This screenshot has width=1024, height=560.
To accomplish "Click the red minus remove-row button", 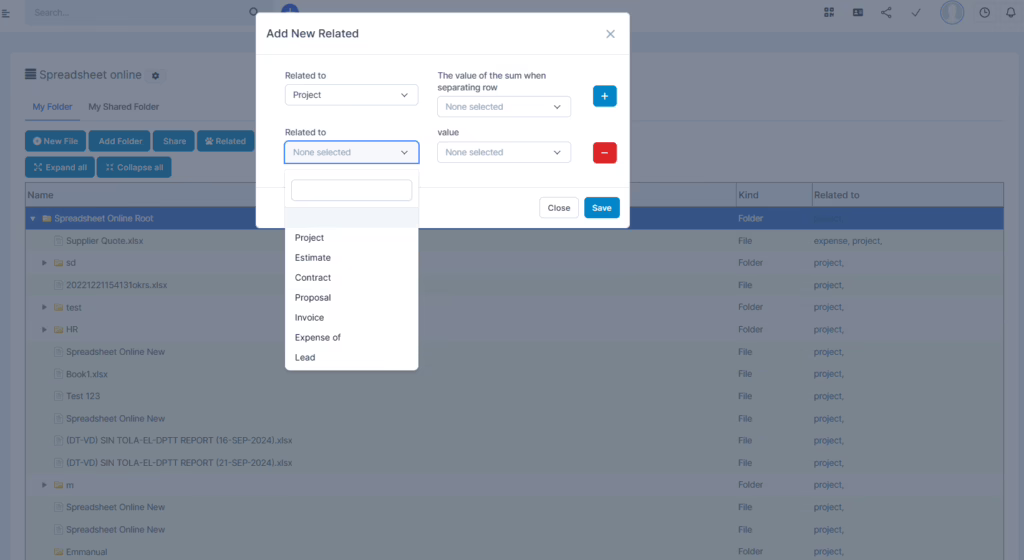I will [605, 152].
